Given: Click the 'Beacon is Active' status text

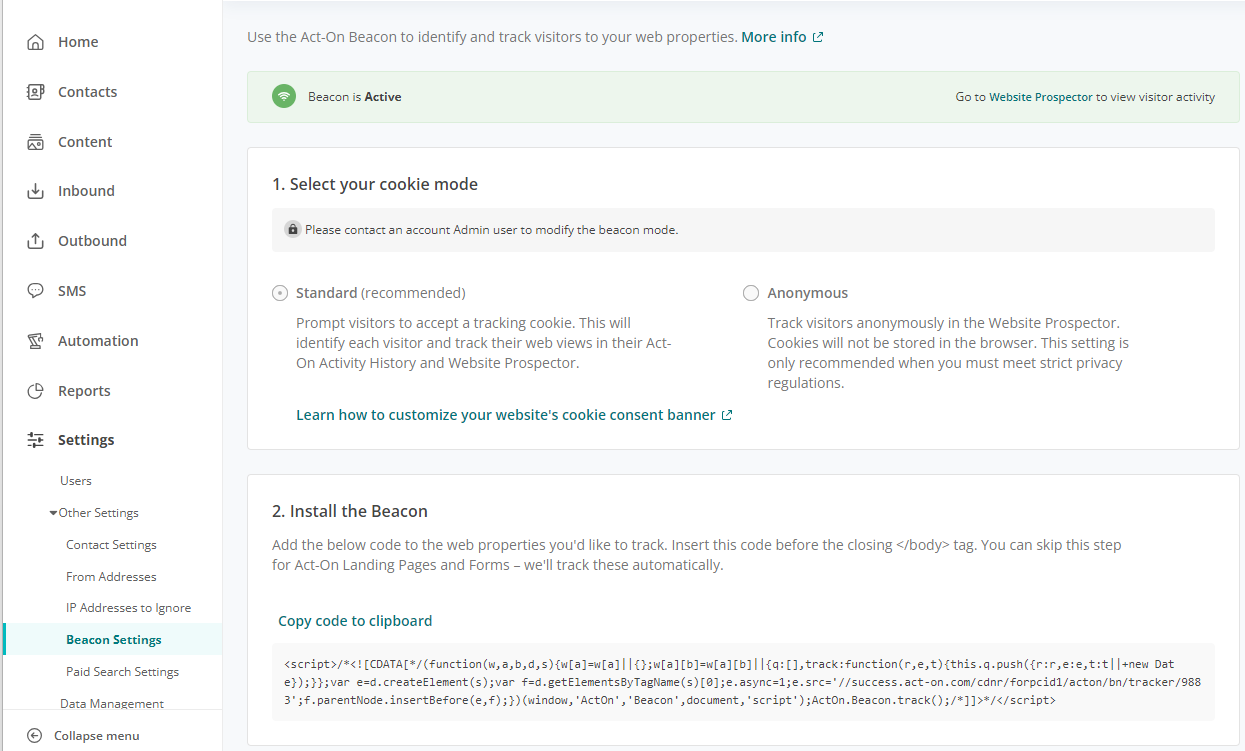Looking at the screenshot, I should coord(355,97).
